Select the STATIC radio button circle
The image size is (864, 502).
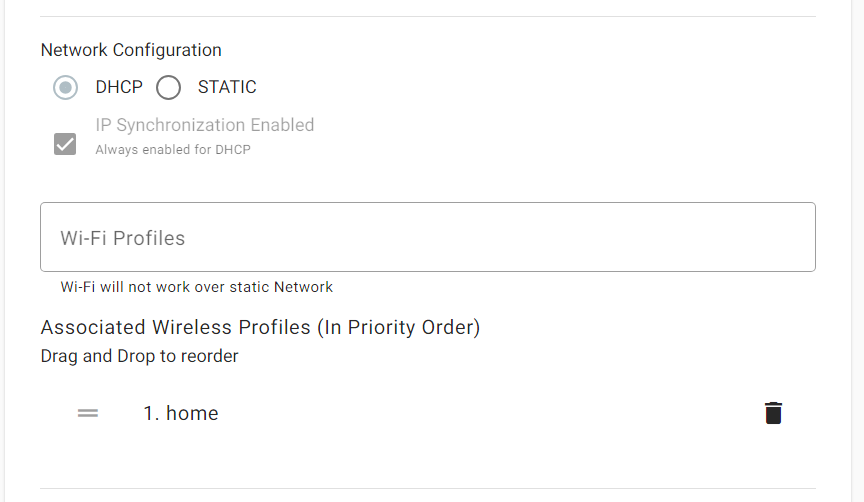click(x=169, y=88)
